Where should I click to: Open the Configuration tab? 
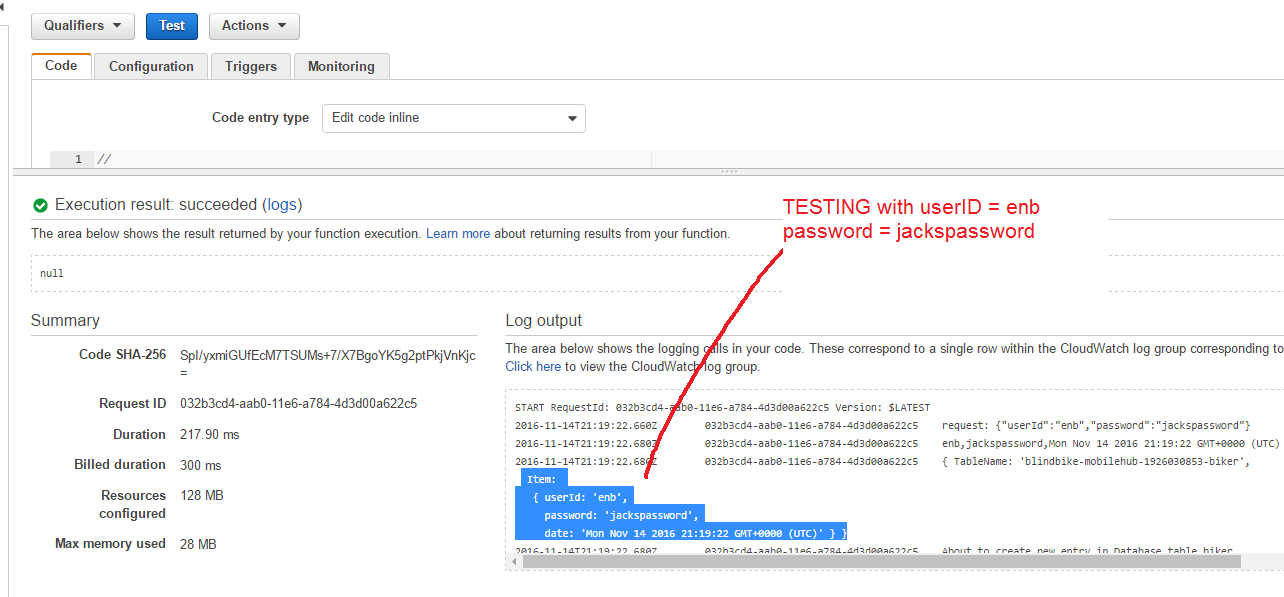coord(151,67)
